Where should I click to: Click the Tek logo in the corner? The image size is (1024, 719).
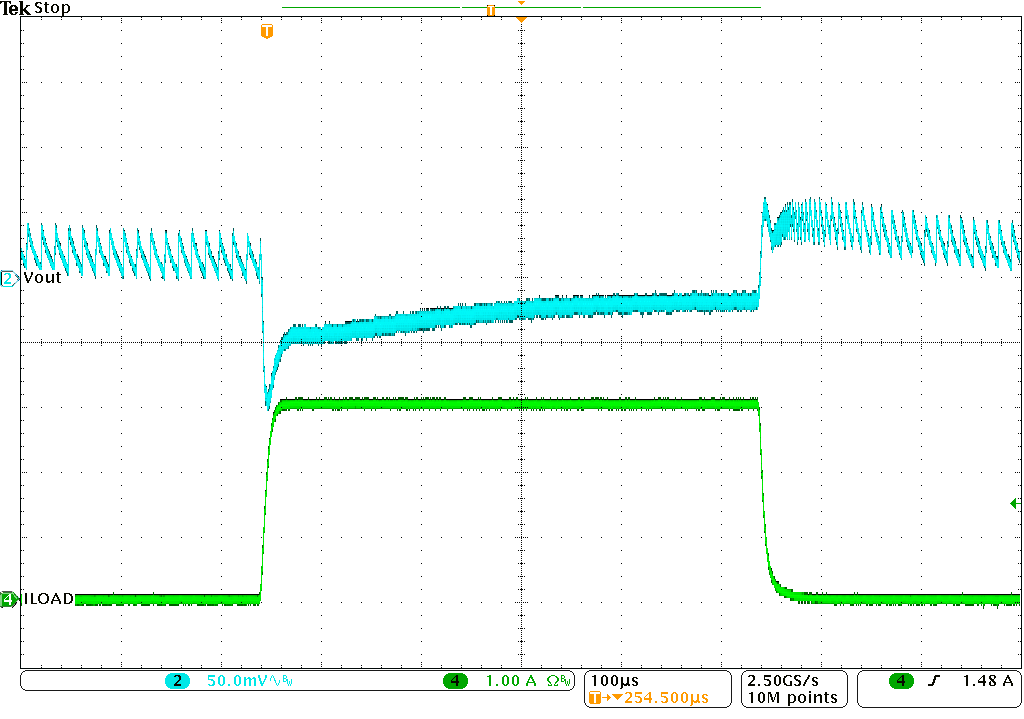14,8
